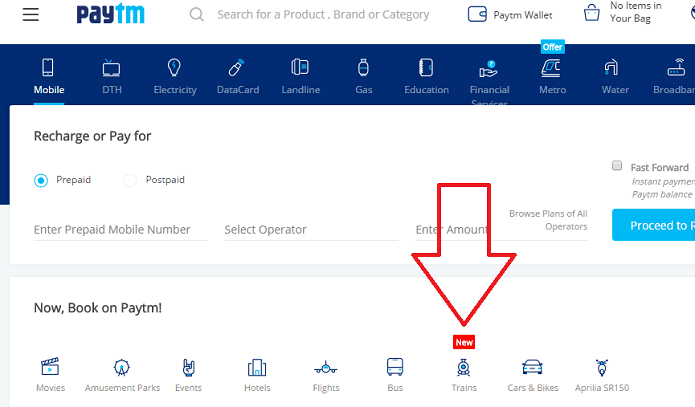Open the hamburger menu
695x407 pixels.
31,15
